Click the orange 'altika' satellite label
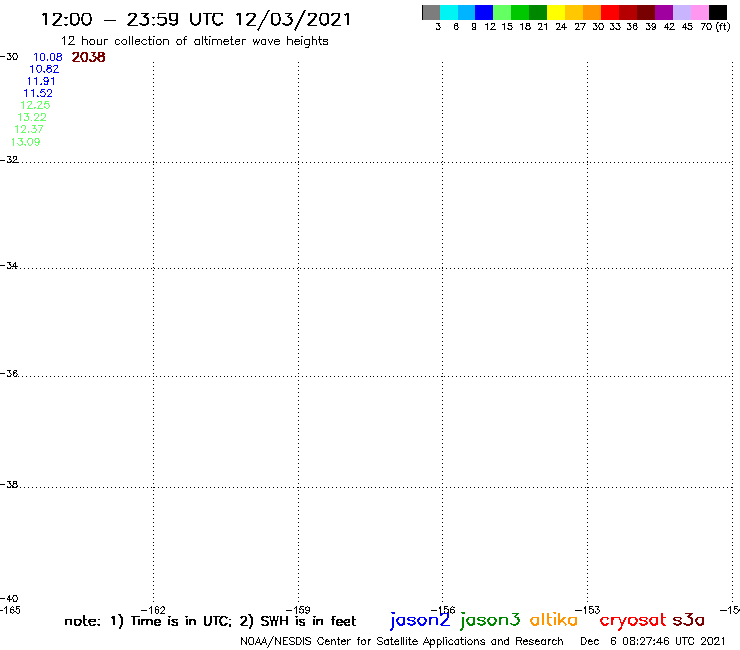 point(554,620)
